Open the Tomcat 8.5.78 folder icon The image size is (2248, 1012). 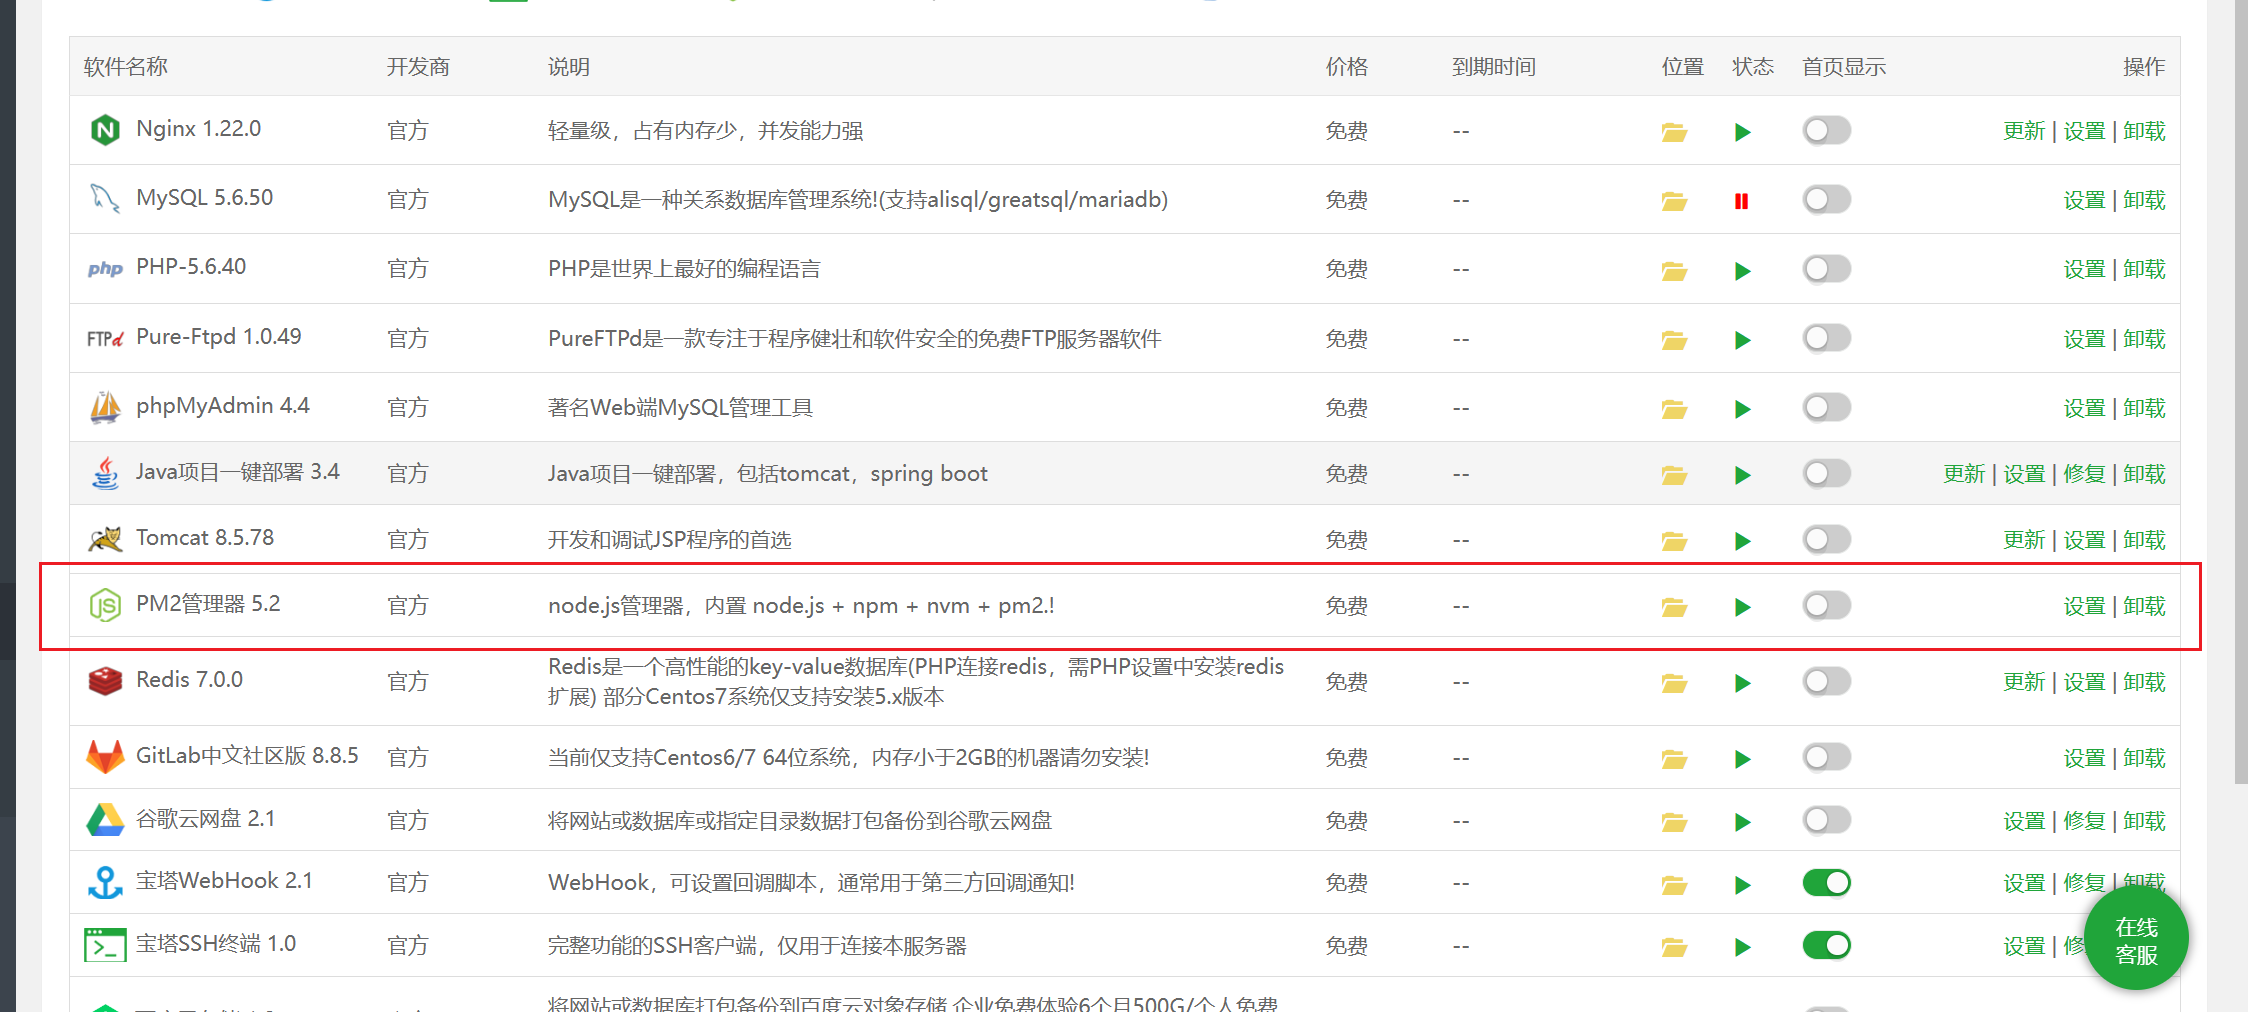pyautogui.click(x=1674, y=541)
